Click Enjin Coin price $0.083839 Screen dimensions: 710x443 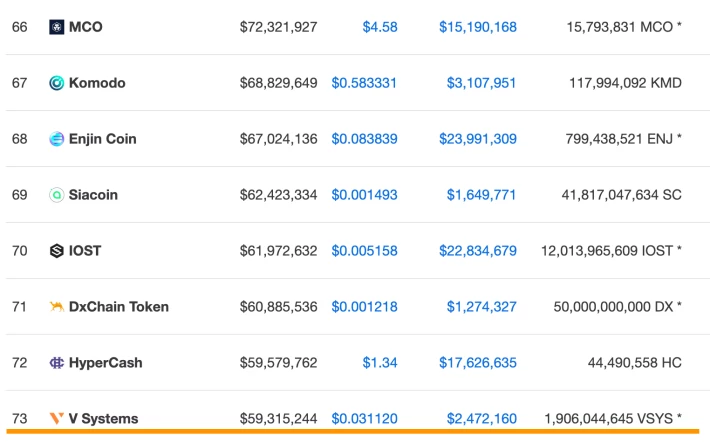(365, 139)
